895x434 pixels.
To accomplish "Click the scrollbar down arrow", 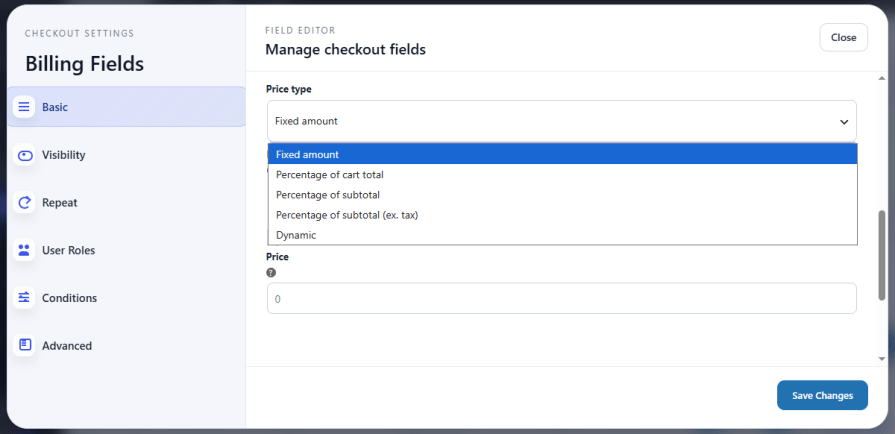I will [882, 359].
